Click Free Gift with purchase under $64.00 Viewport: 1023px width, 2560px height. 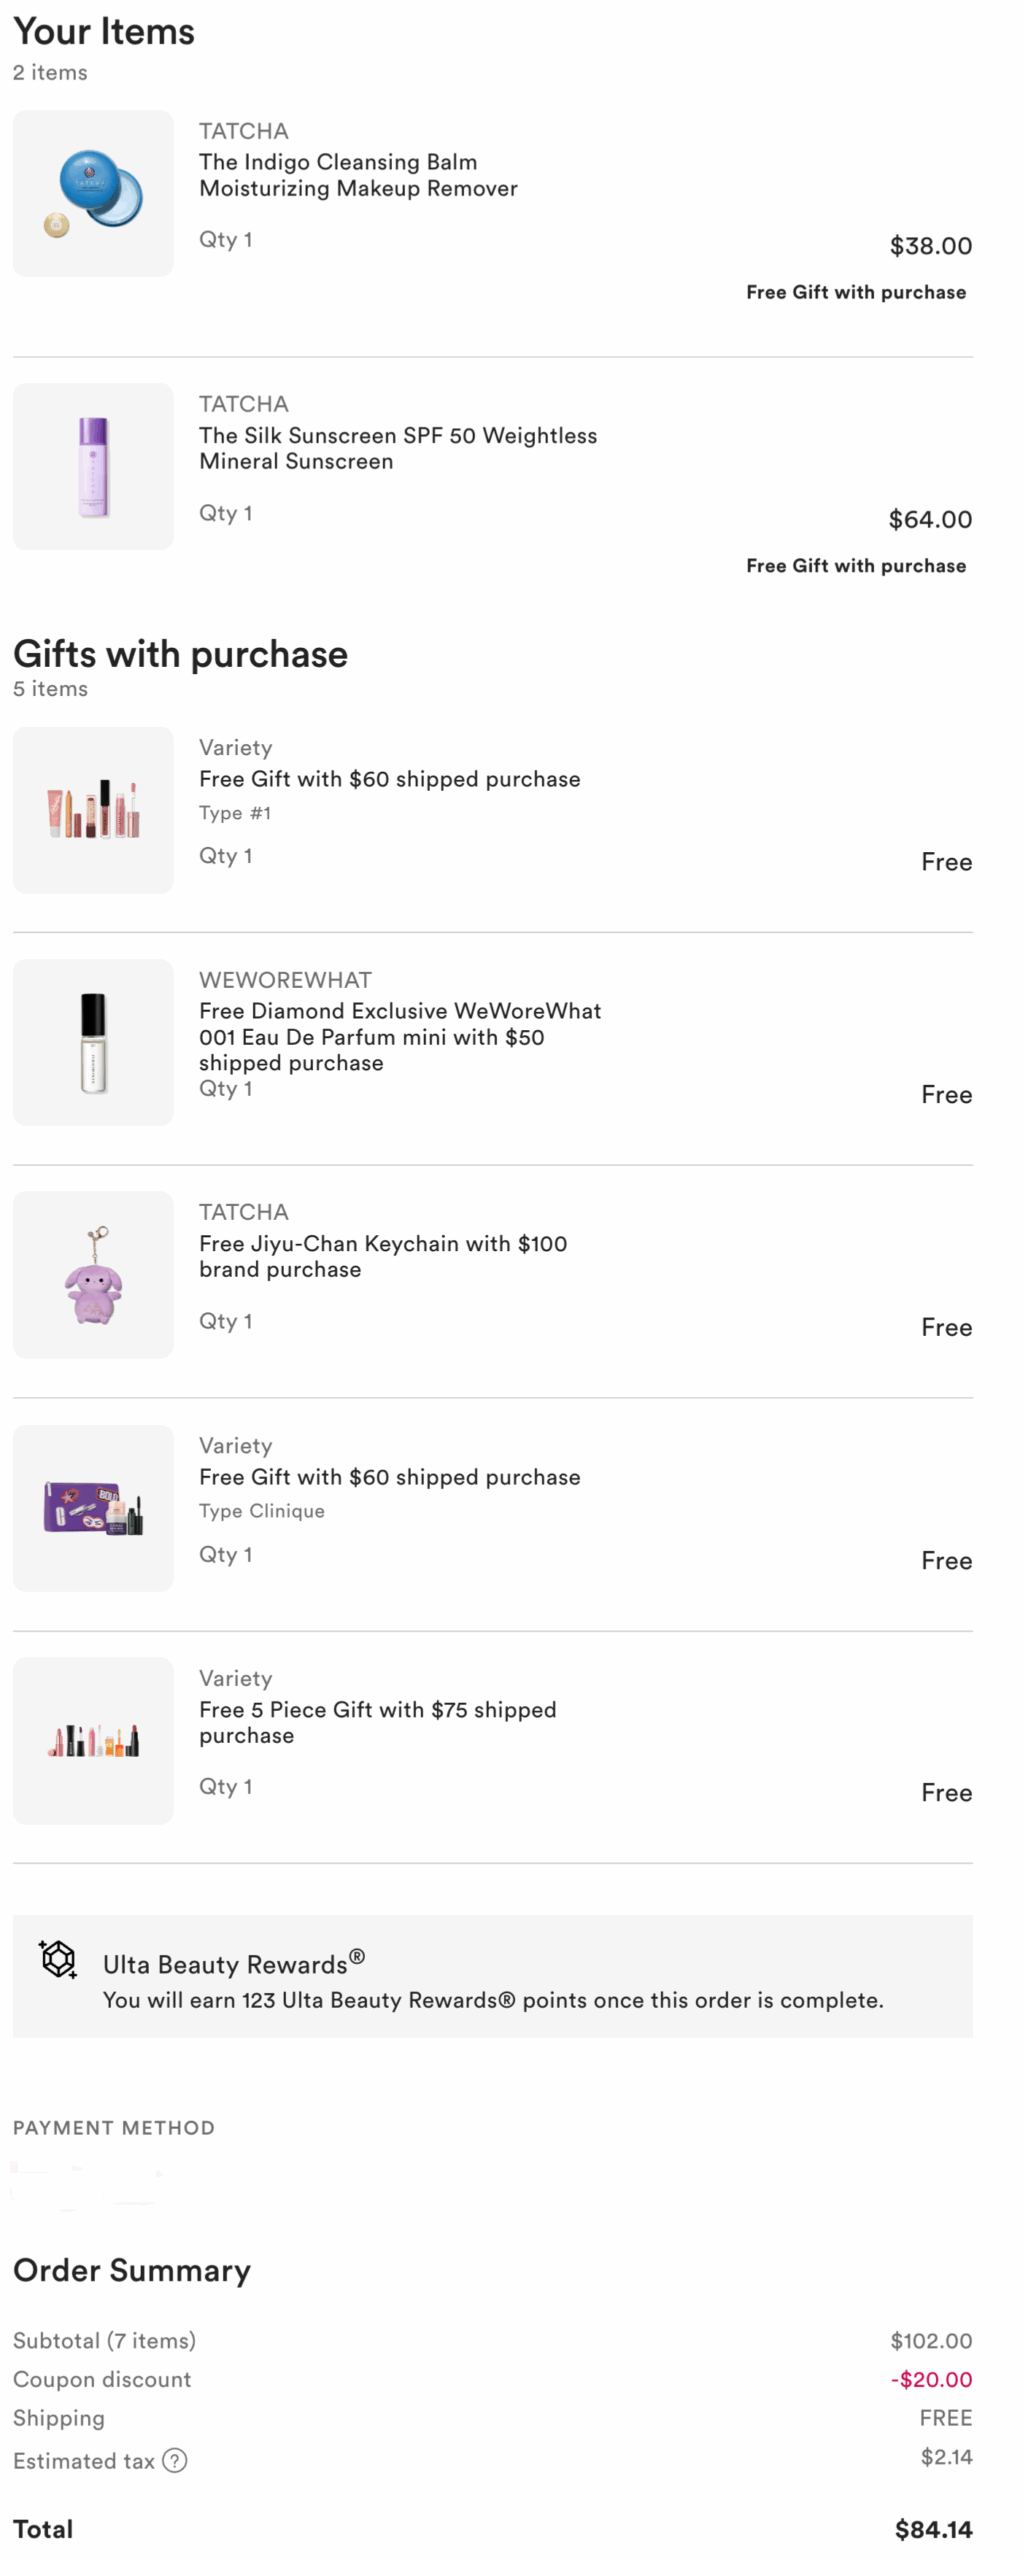855,566
